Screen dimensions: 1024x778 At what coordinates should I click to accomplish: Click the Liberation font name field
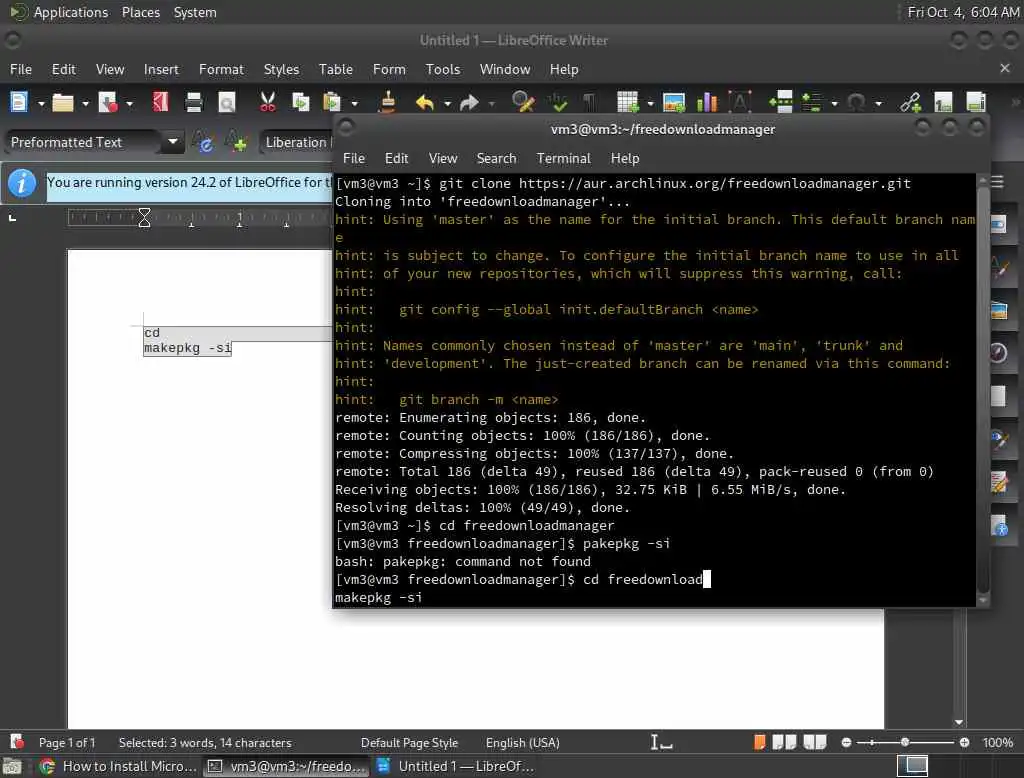click(296, 142)
